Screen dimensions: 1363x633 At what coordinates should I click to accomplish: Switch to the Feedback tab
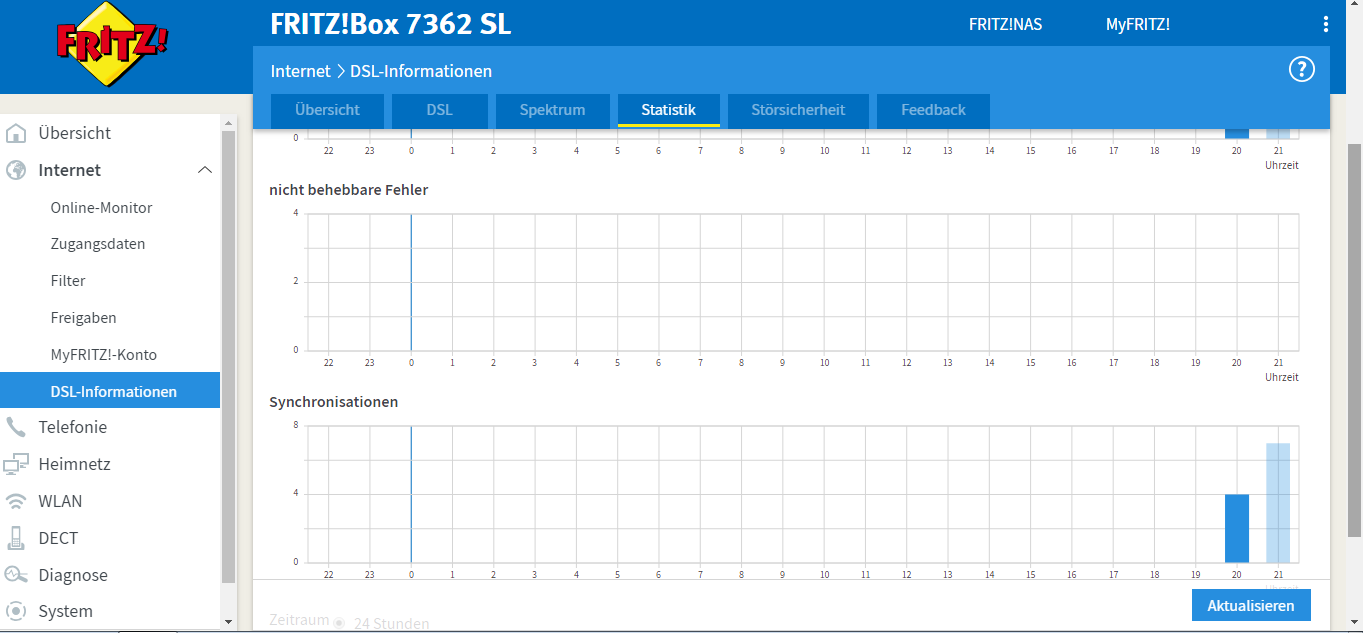[x=934, y=110]
